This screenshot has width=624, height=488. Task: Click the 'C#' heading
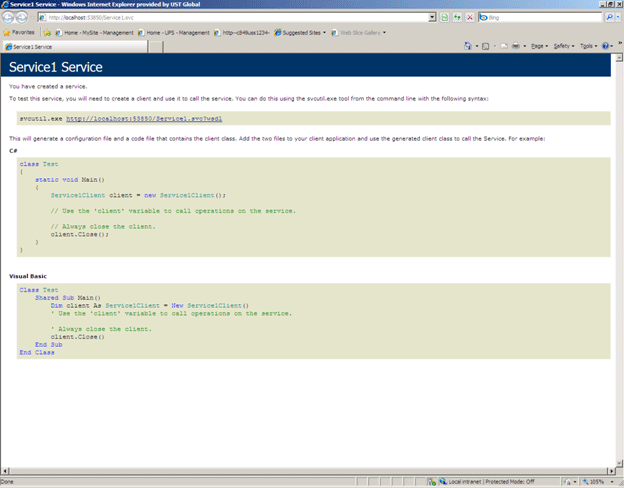(13, 151)
